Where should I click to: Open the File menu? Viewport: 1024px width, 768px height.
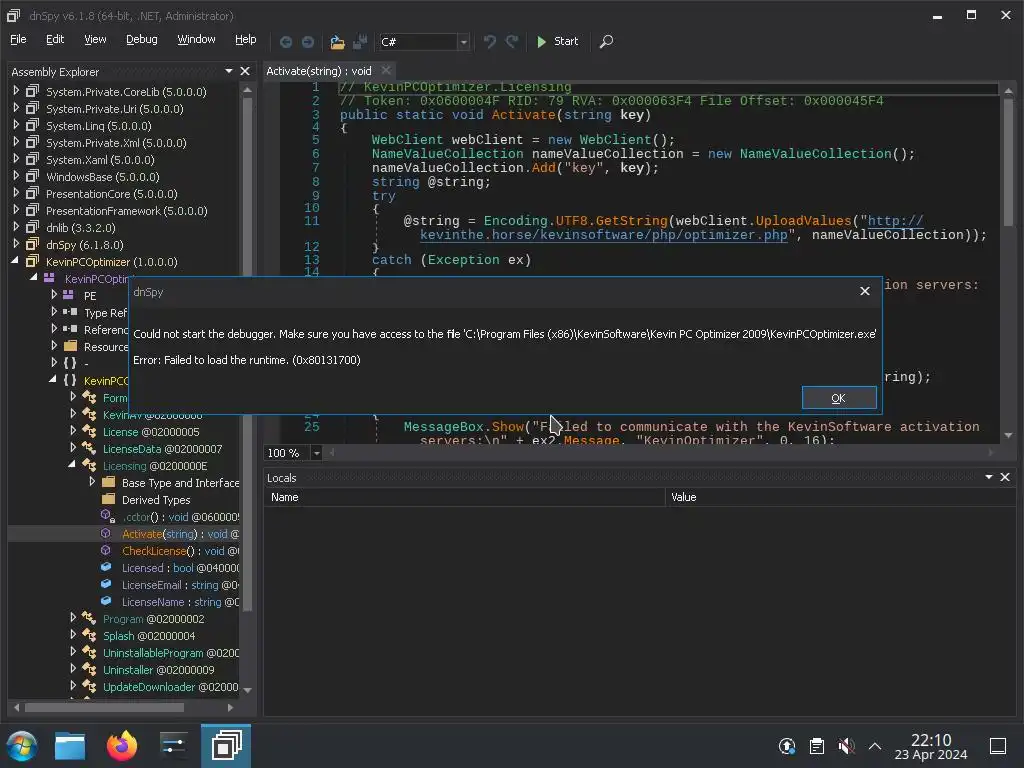click(18, 39)
